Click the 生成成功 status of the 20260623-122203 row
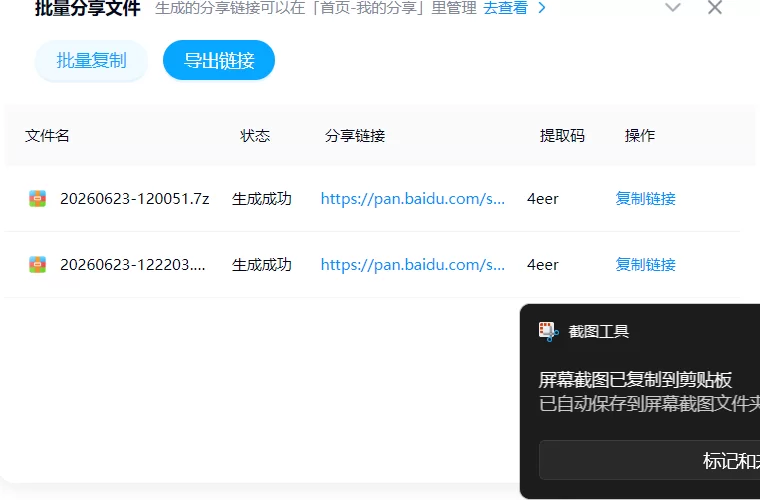The width and height of the screenshot is (760, 500). click(x=262, y=265)
